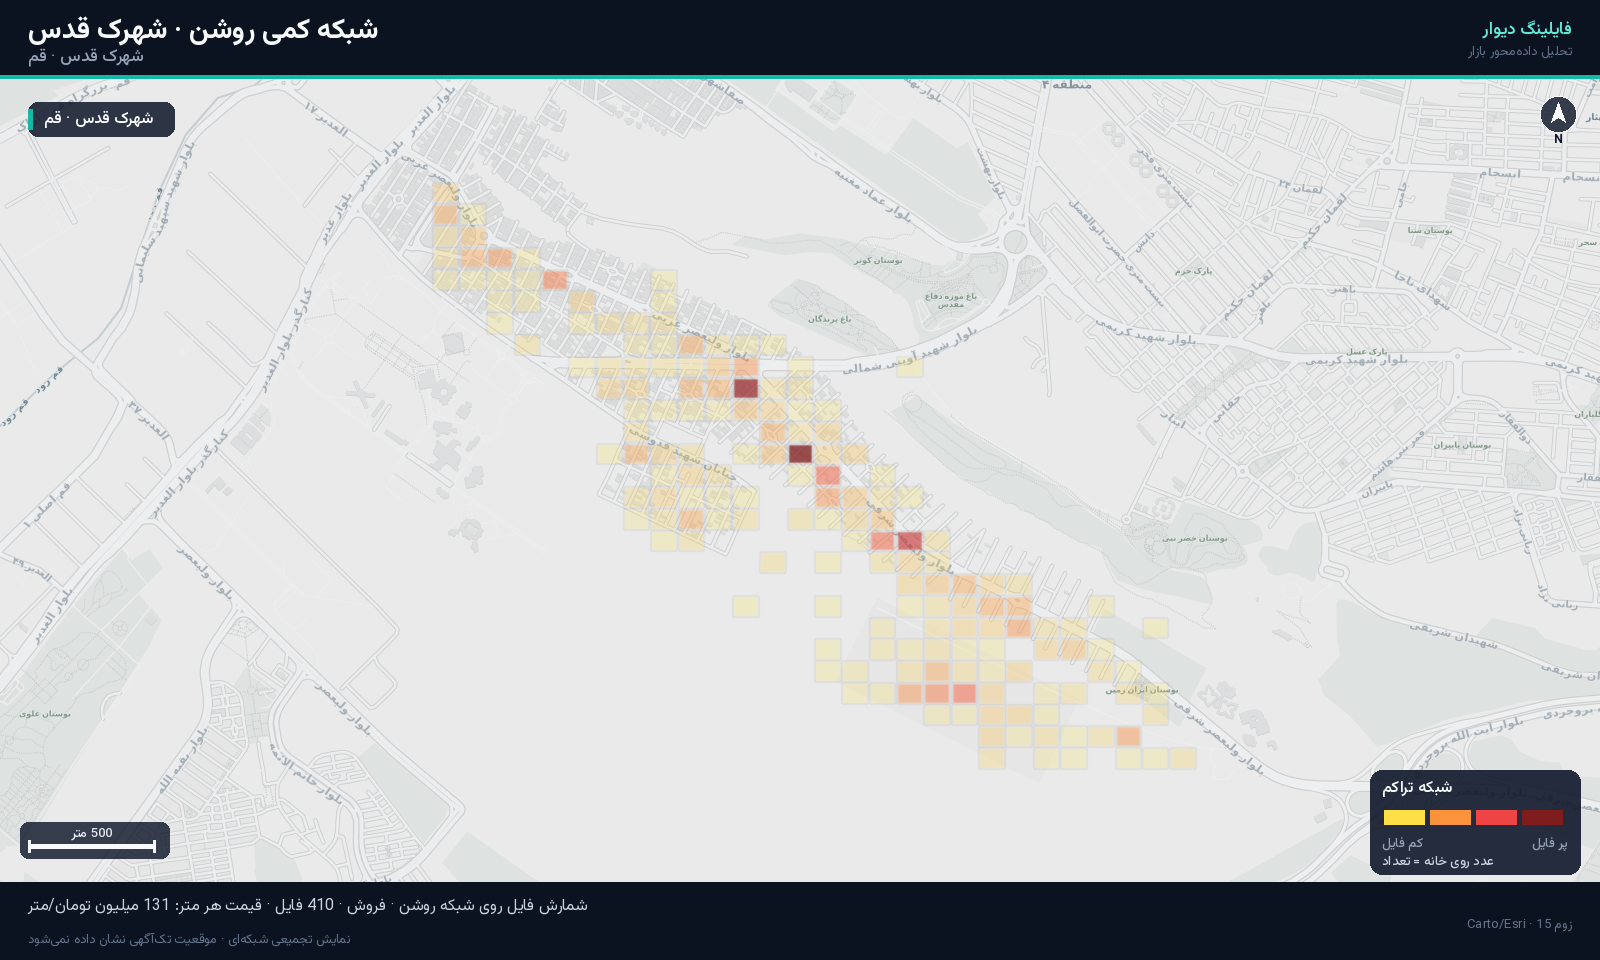Click the footnote نمایش تجمیعی شبکه‌ای

pyautogui.click(x=290, y=939)
